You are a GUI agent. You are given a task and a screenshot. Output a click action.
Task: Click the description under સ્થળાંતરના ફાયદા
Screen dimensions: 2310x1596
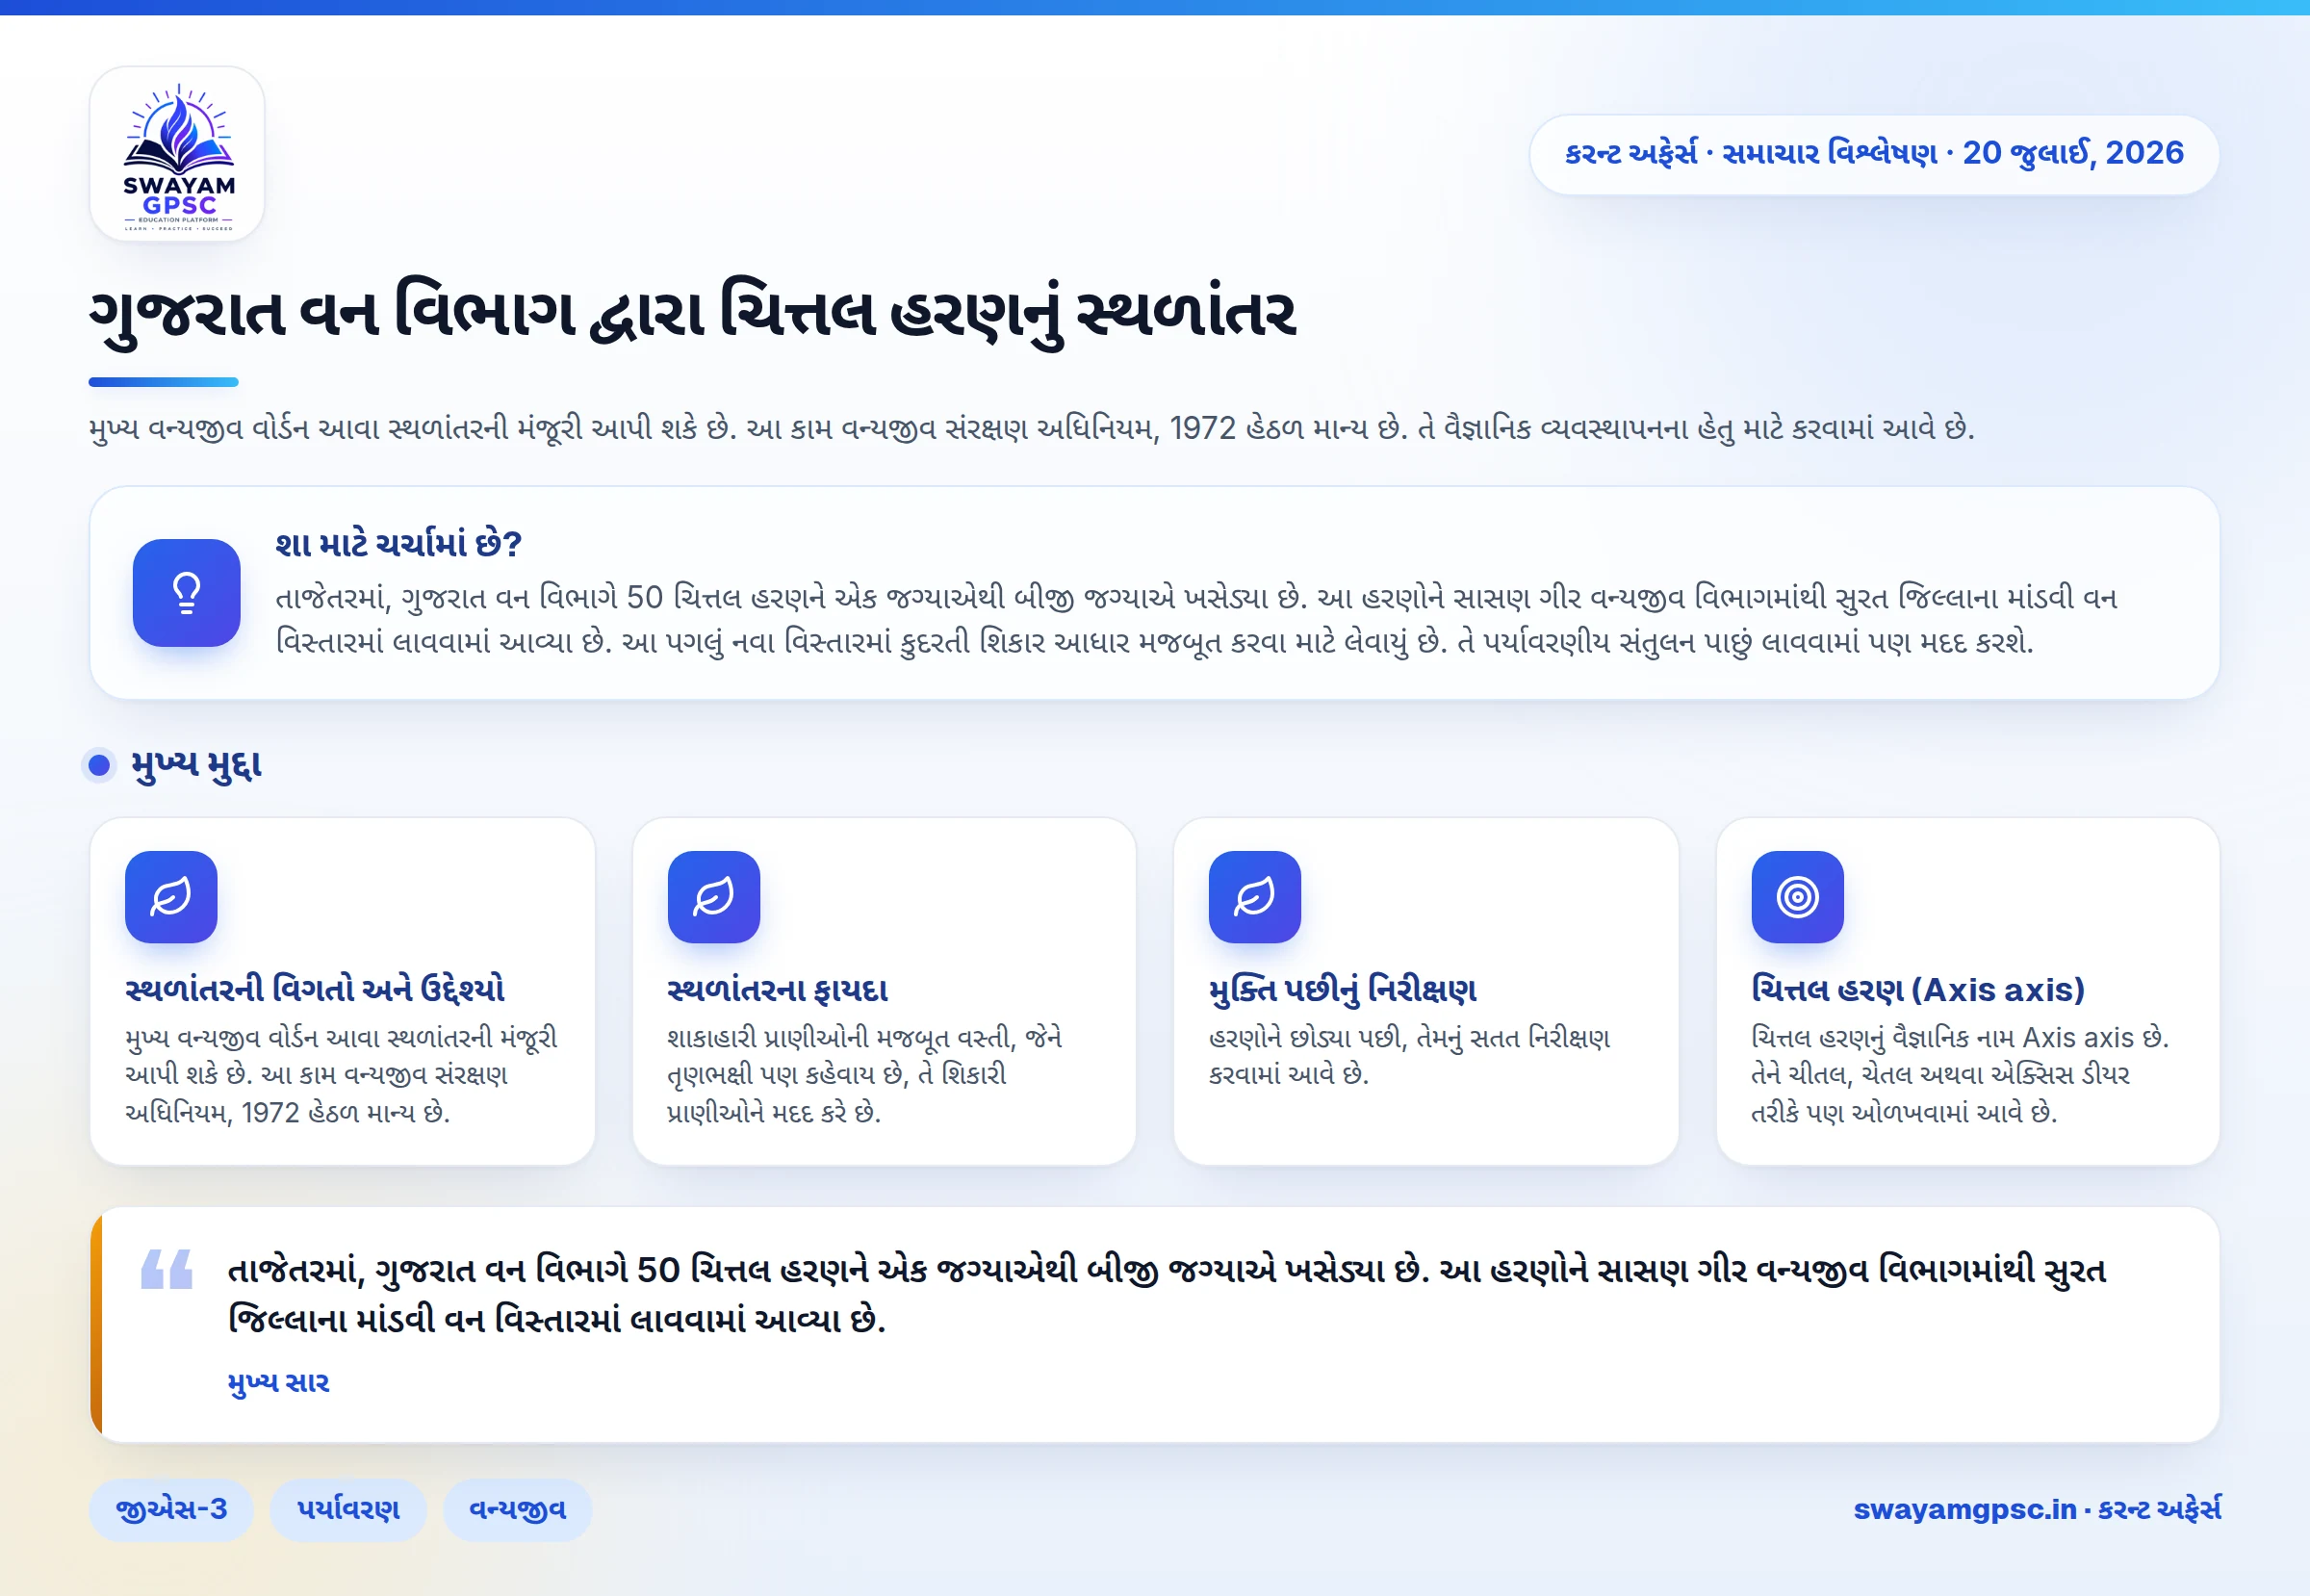(x=865, y=1075)
